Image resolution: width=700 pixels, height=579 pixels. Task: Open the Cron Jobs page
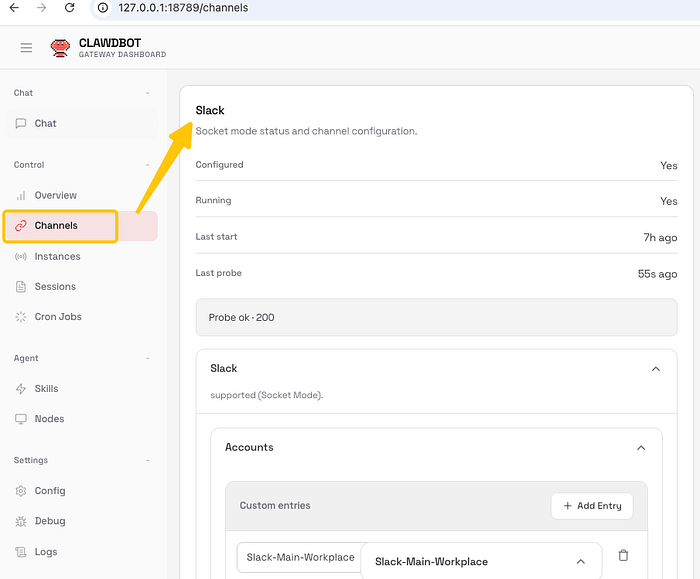coord(82,317)
